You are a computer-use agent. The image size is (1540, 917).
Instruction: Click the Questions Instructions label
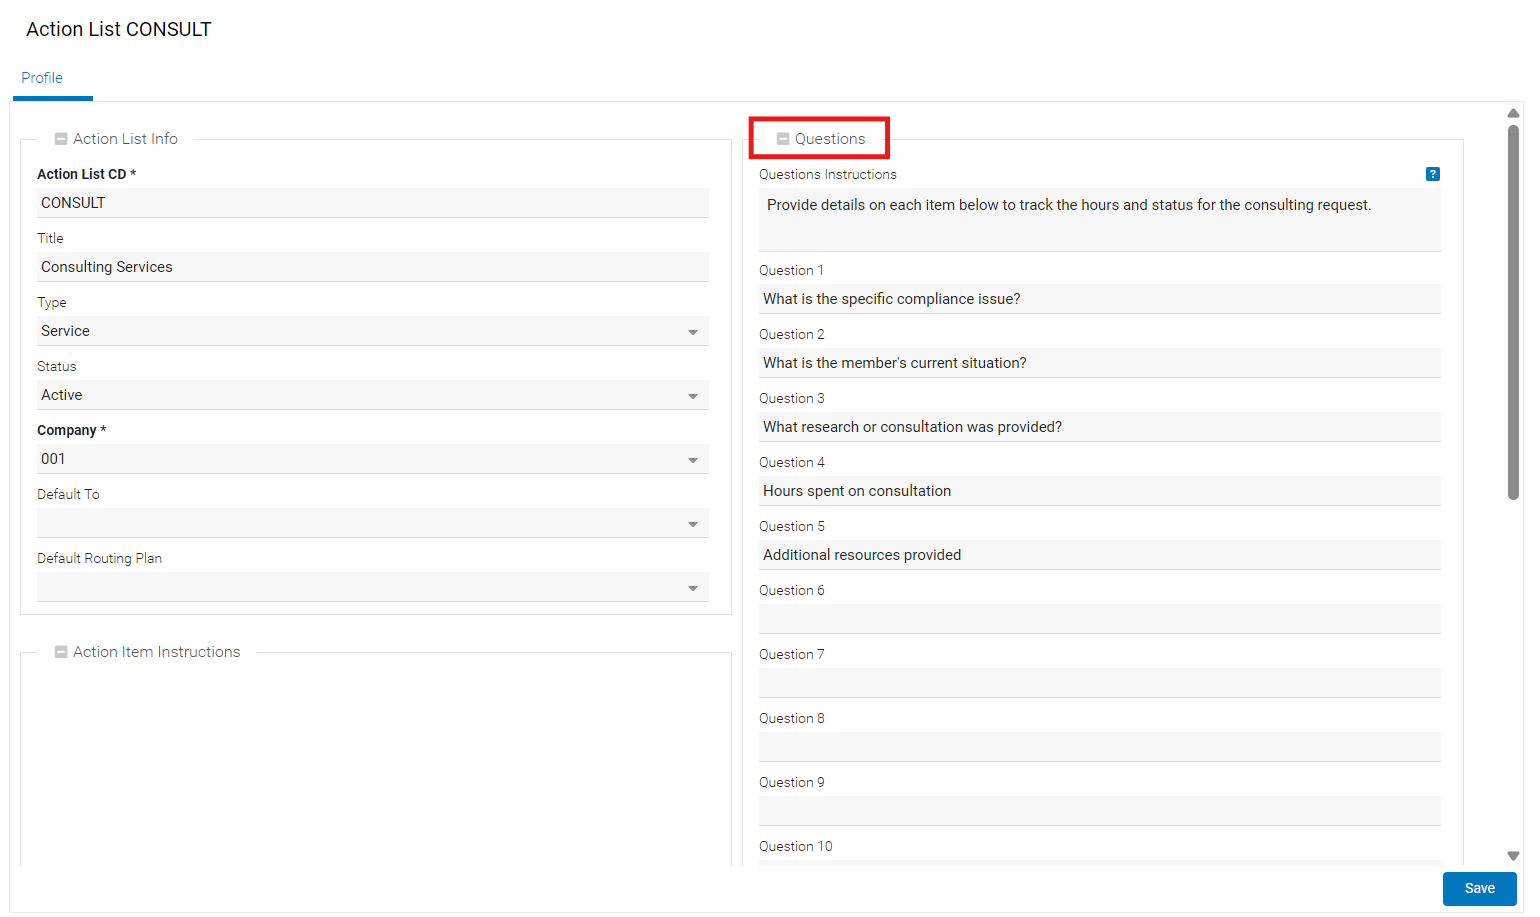828,175
